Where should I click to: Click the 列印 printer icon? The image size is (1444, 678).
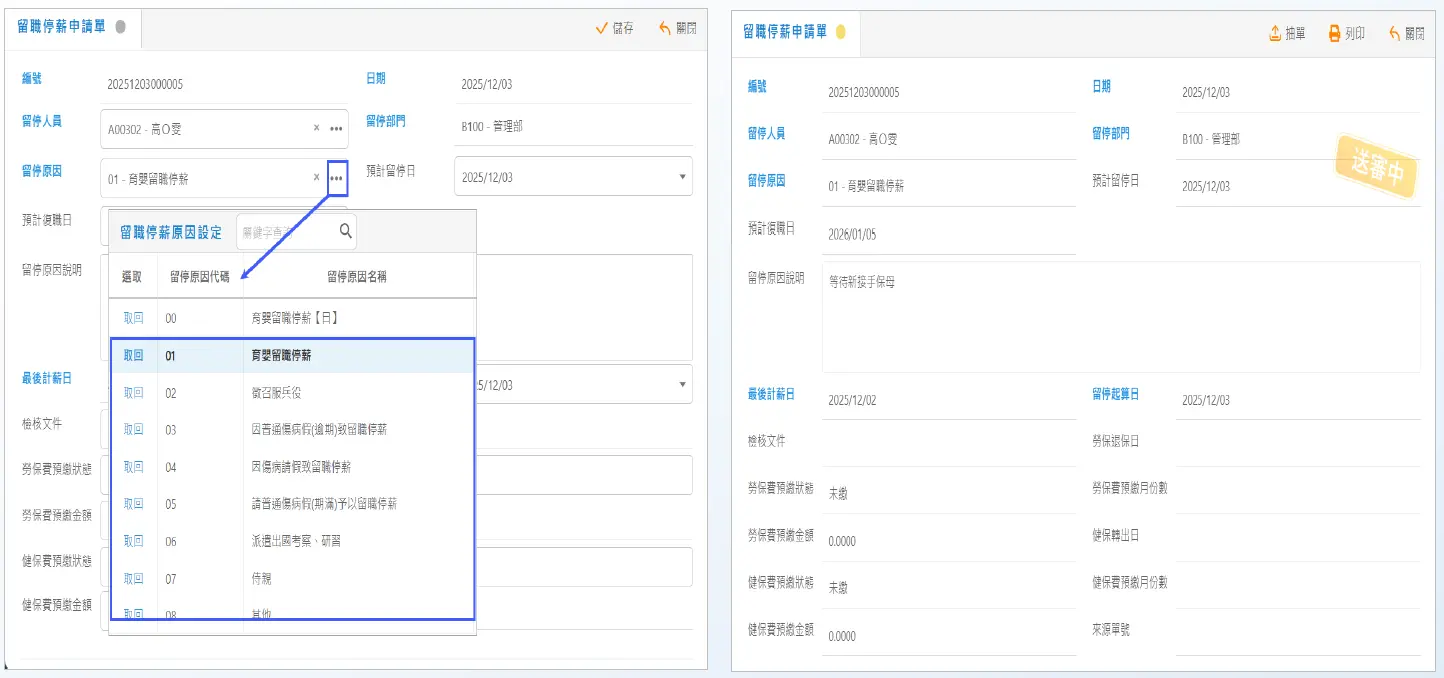tap(1334, 33)
